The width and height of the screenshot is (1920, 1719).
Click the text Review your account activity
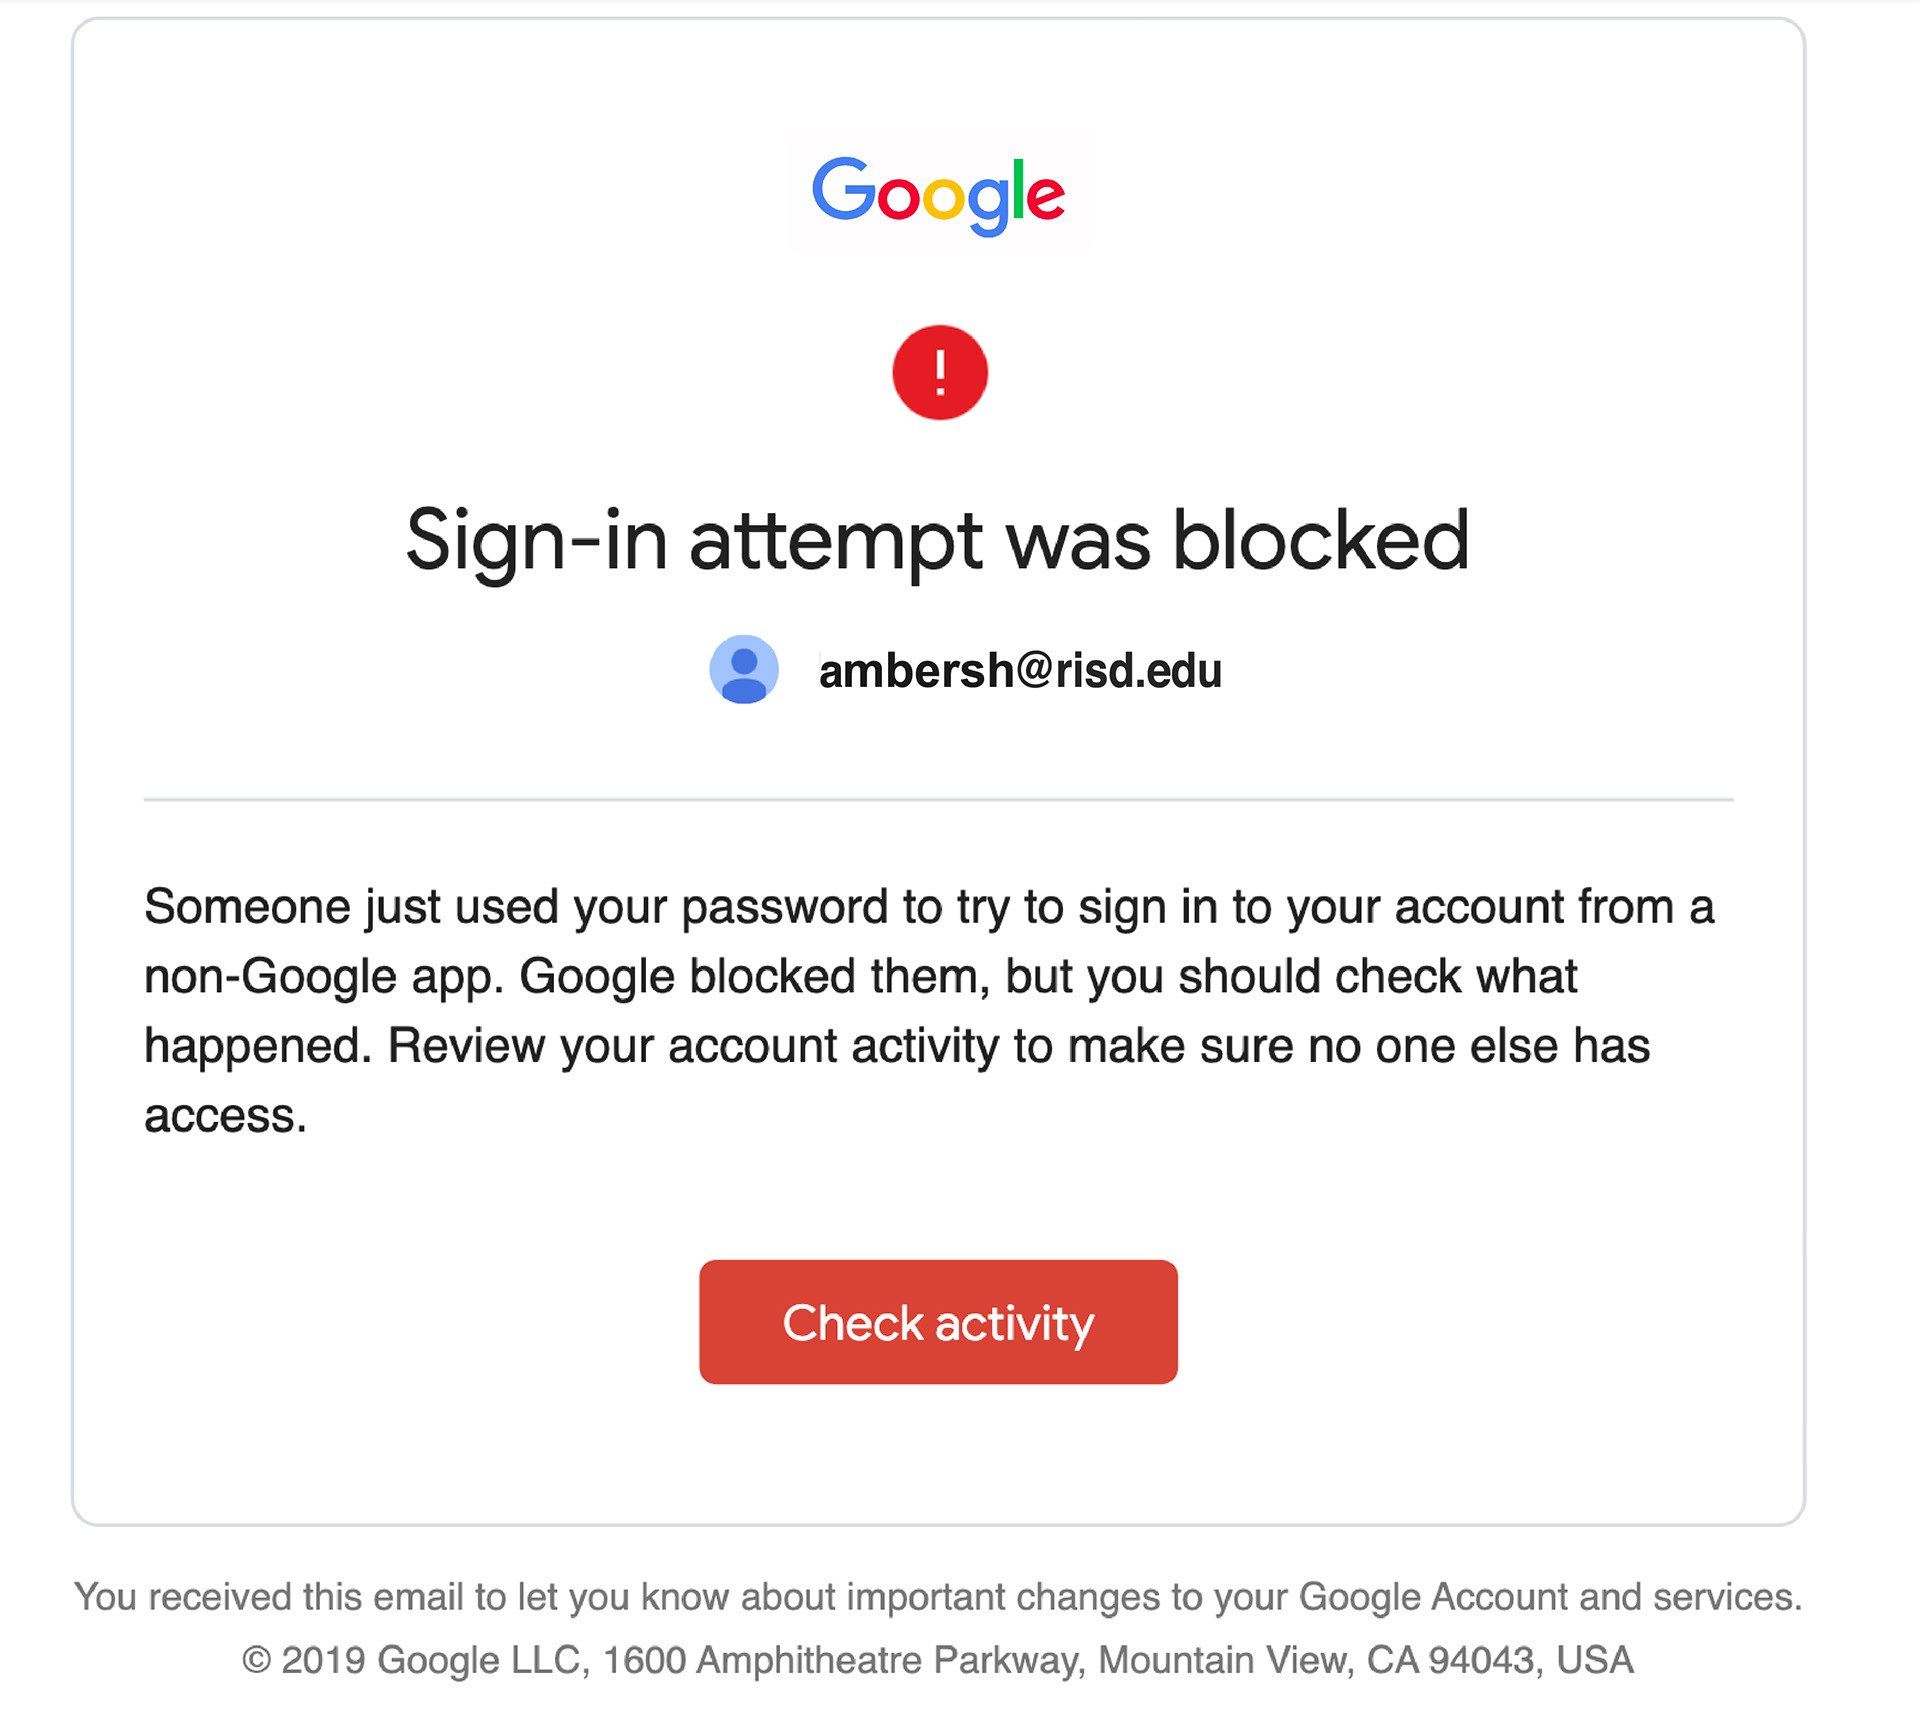693,1047
